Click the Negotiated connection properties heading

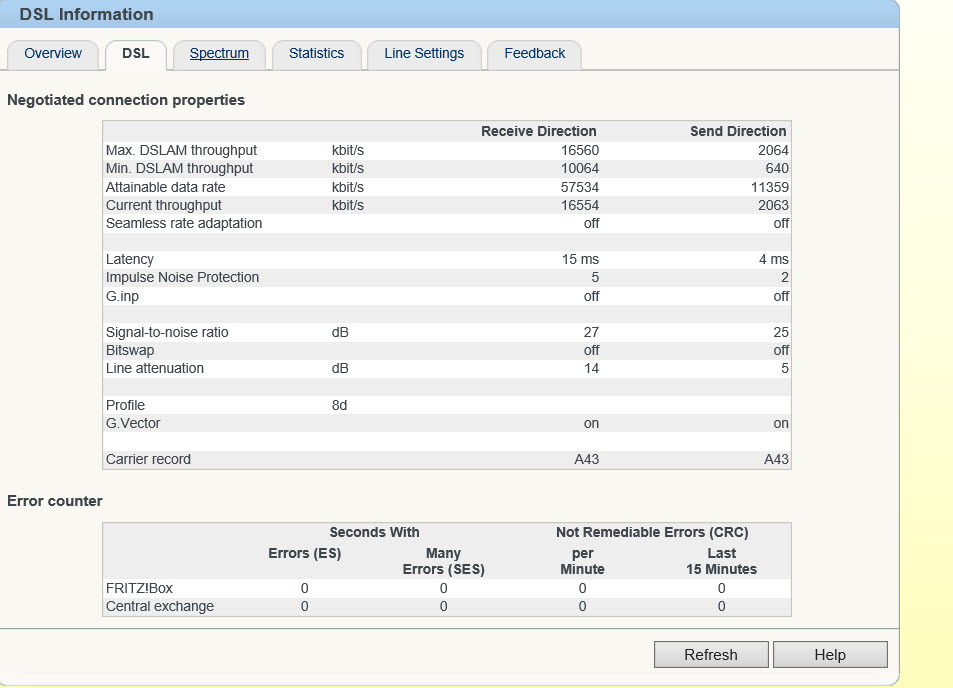click(x=126, y=100)
